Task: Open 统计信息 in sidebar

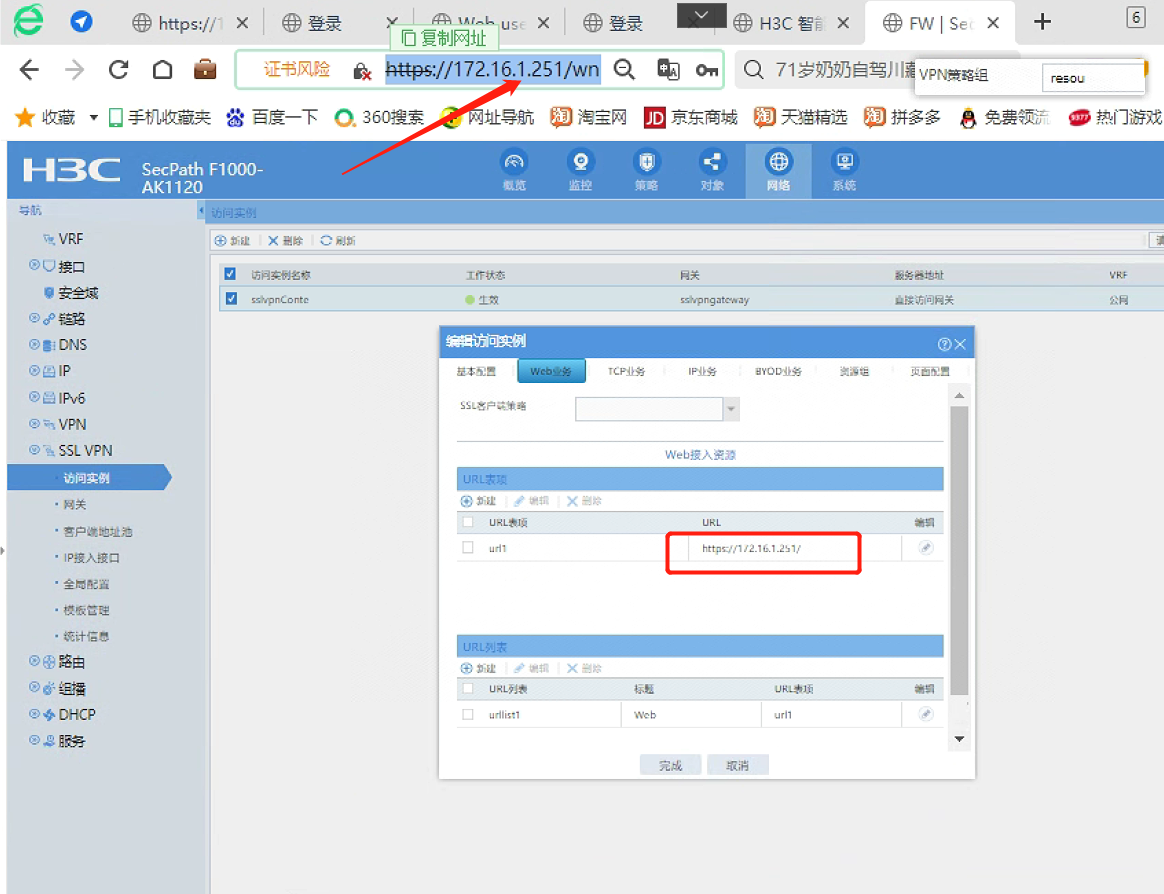Action: tap(86, 636)
